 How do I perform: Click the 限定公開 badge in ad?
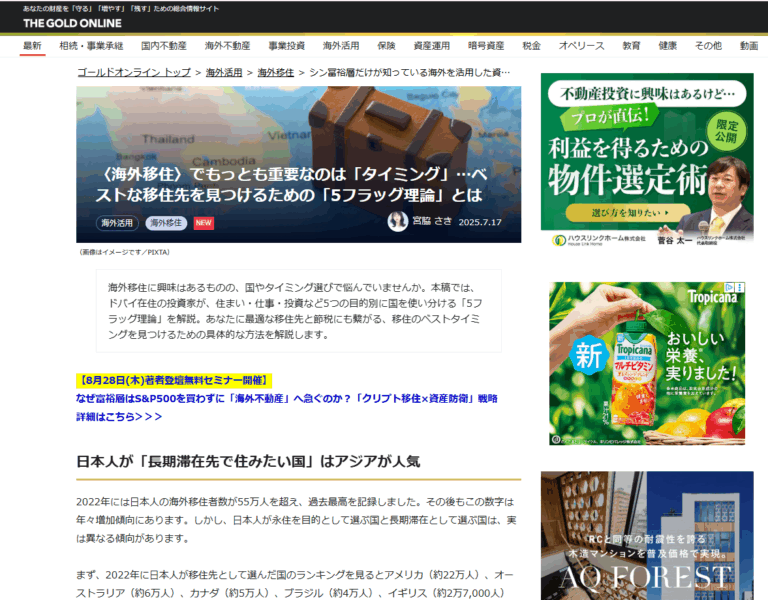pyautogui.click(x=726, y=132)
